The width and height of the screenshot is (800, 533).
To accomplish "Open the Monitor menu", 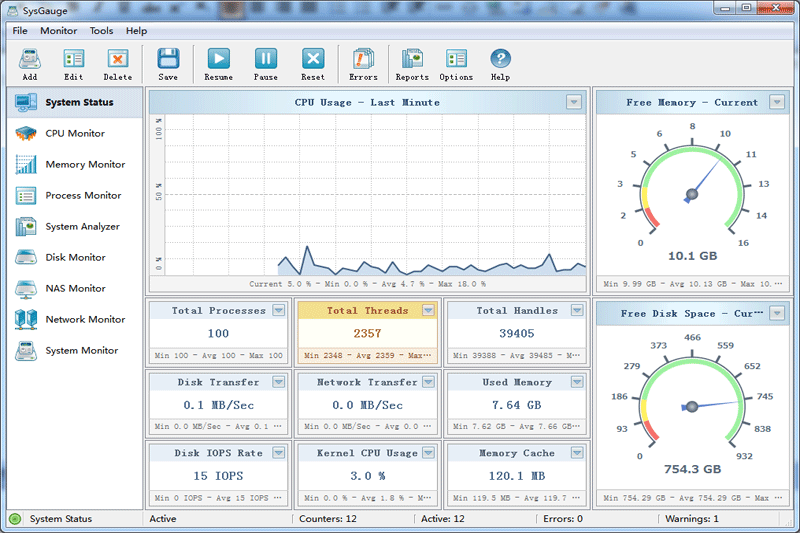I will pyautogui.click(x=58, y=31).
